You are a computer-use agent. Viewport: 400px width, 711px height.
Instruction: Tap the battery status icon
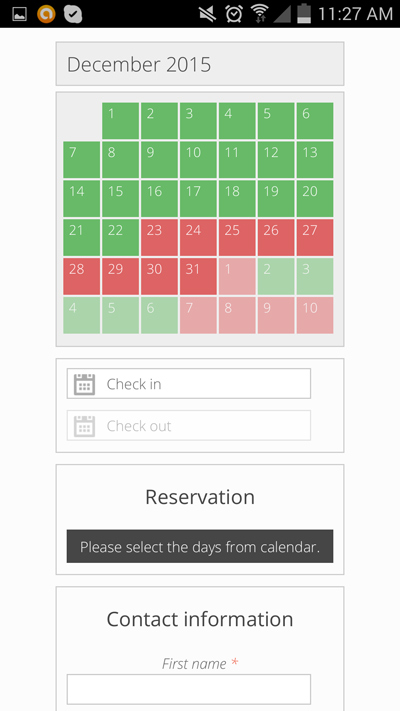pos(304,14)
